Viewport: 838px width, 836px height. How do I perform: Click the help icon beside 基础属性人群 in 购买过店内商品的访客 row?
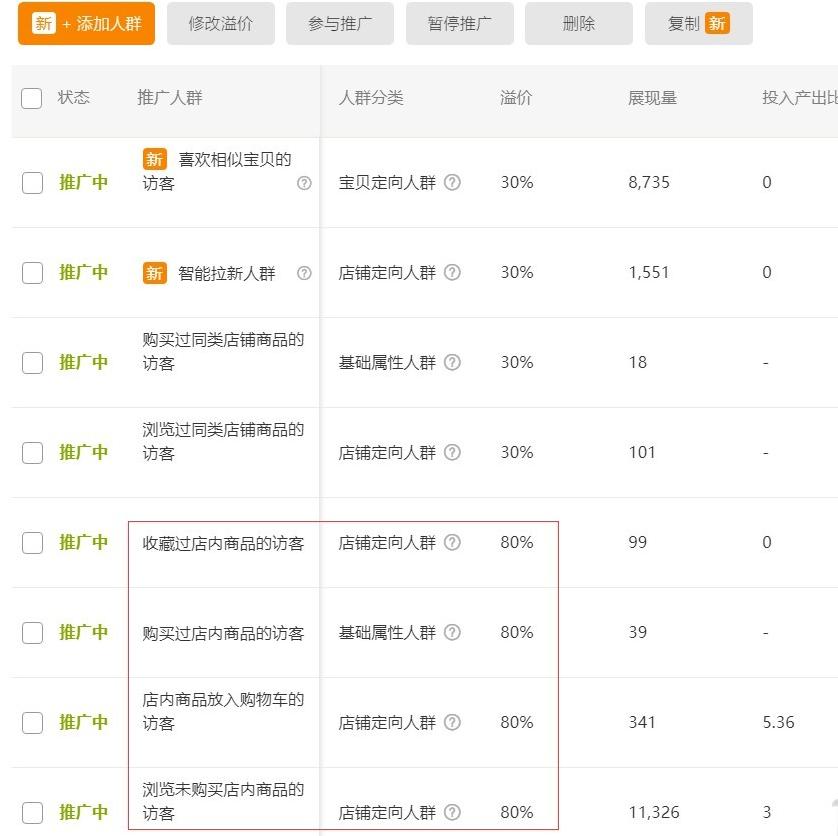pos(452,632)
